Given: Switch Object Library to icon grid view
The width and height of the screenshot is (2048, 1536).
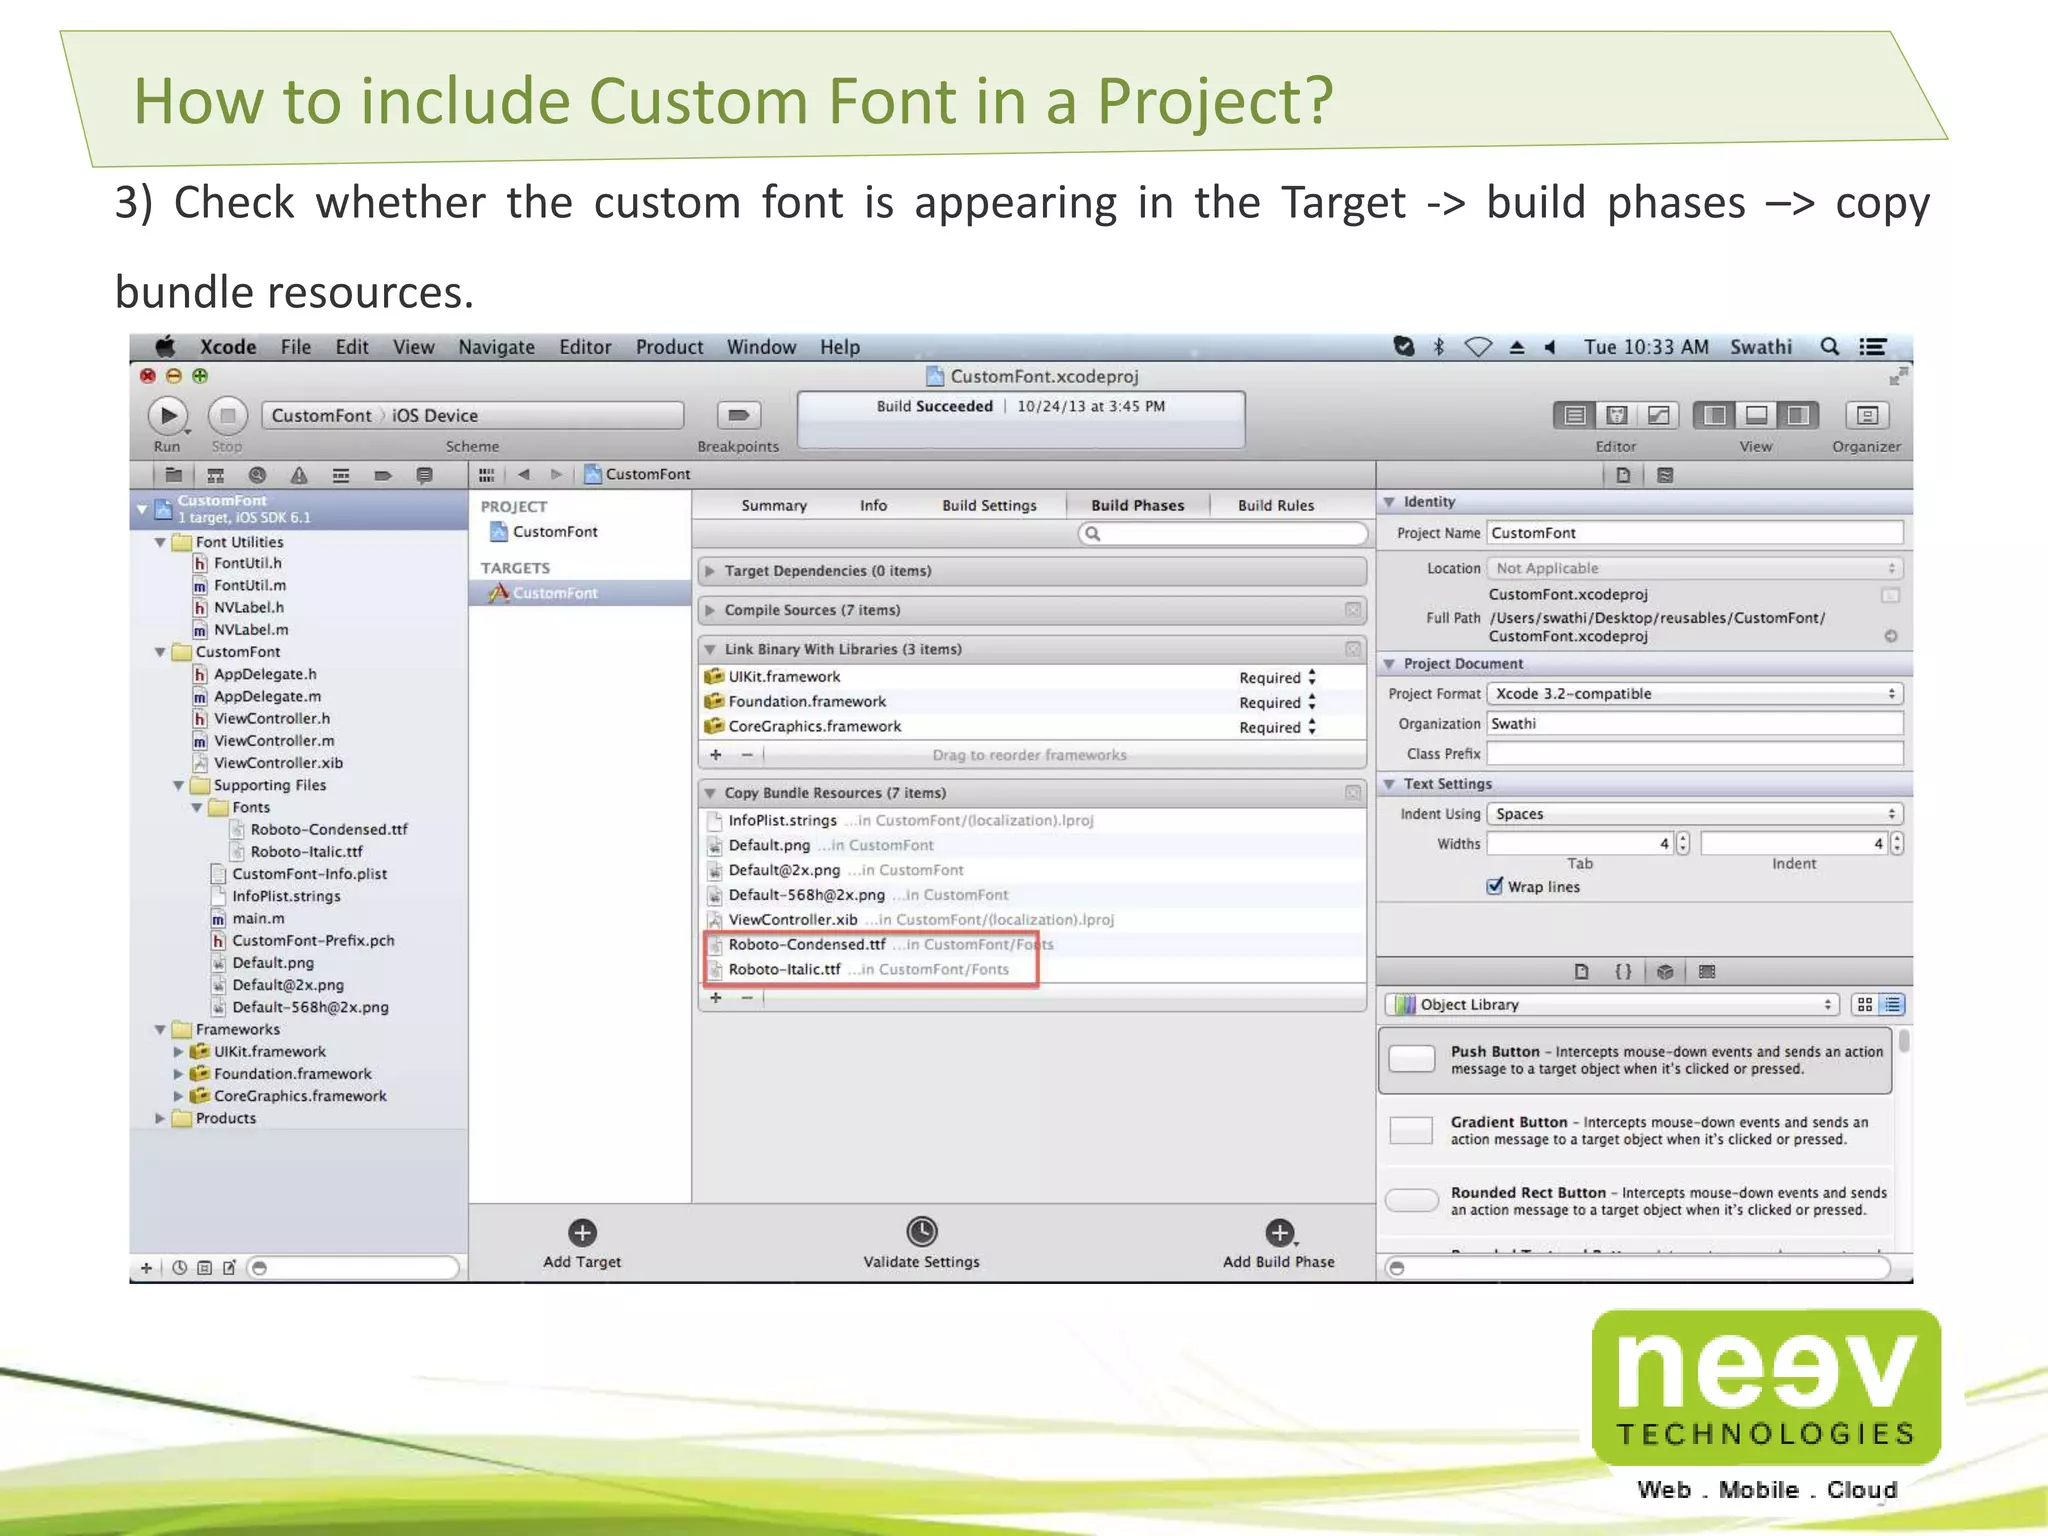Looking at the screenshot, I should (1865, 1004).
